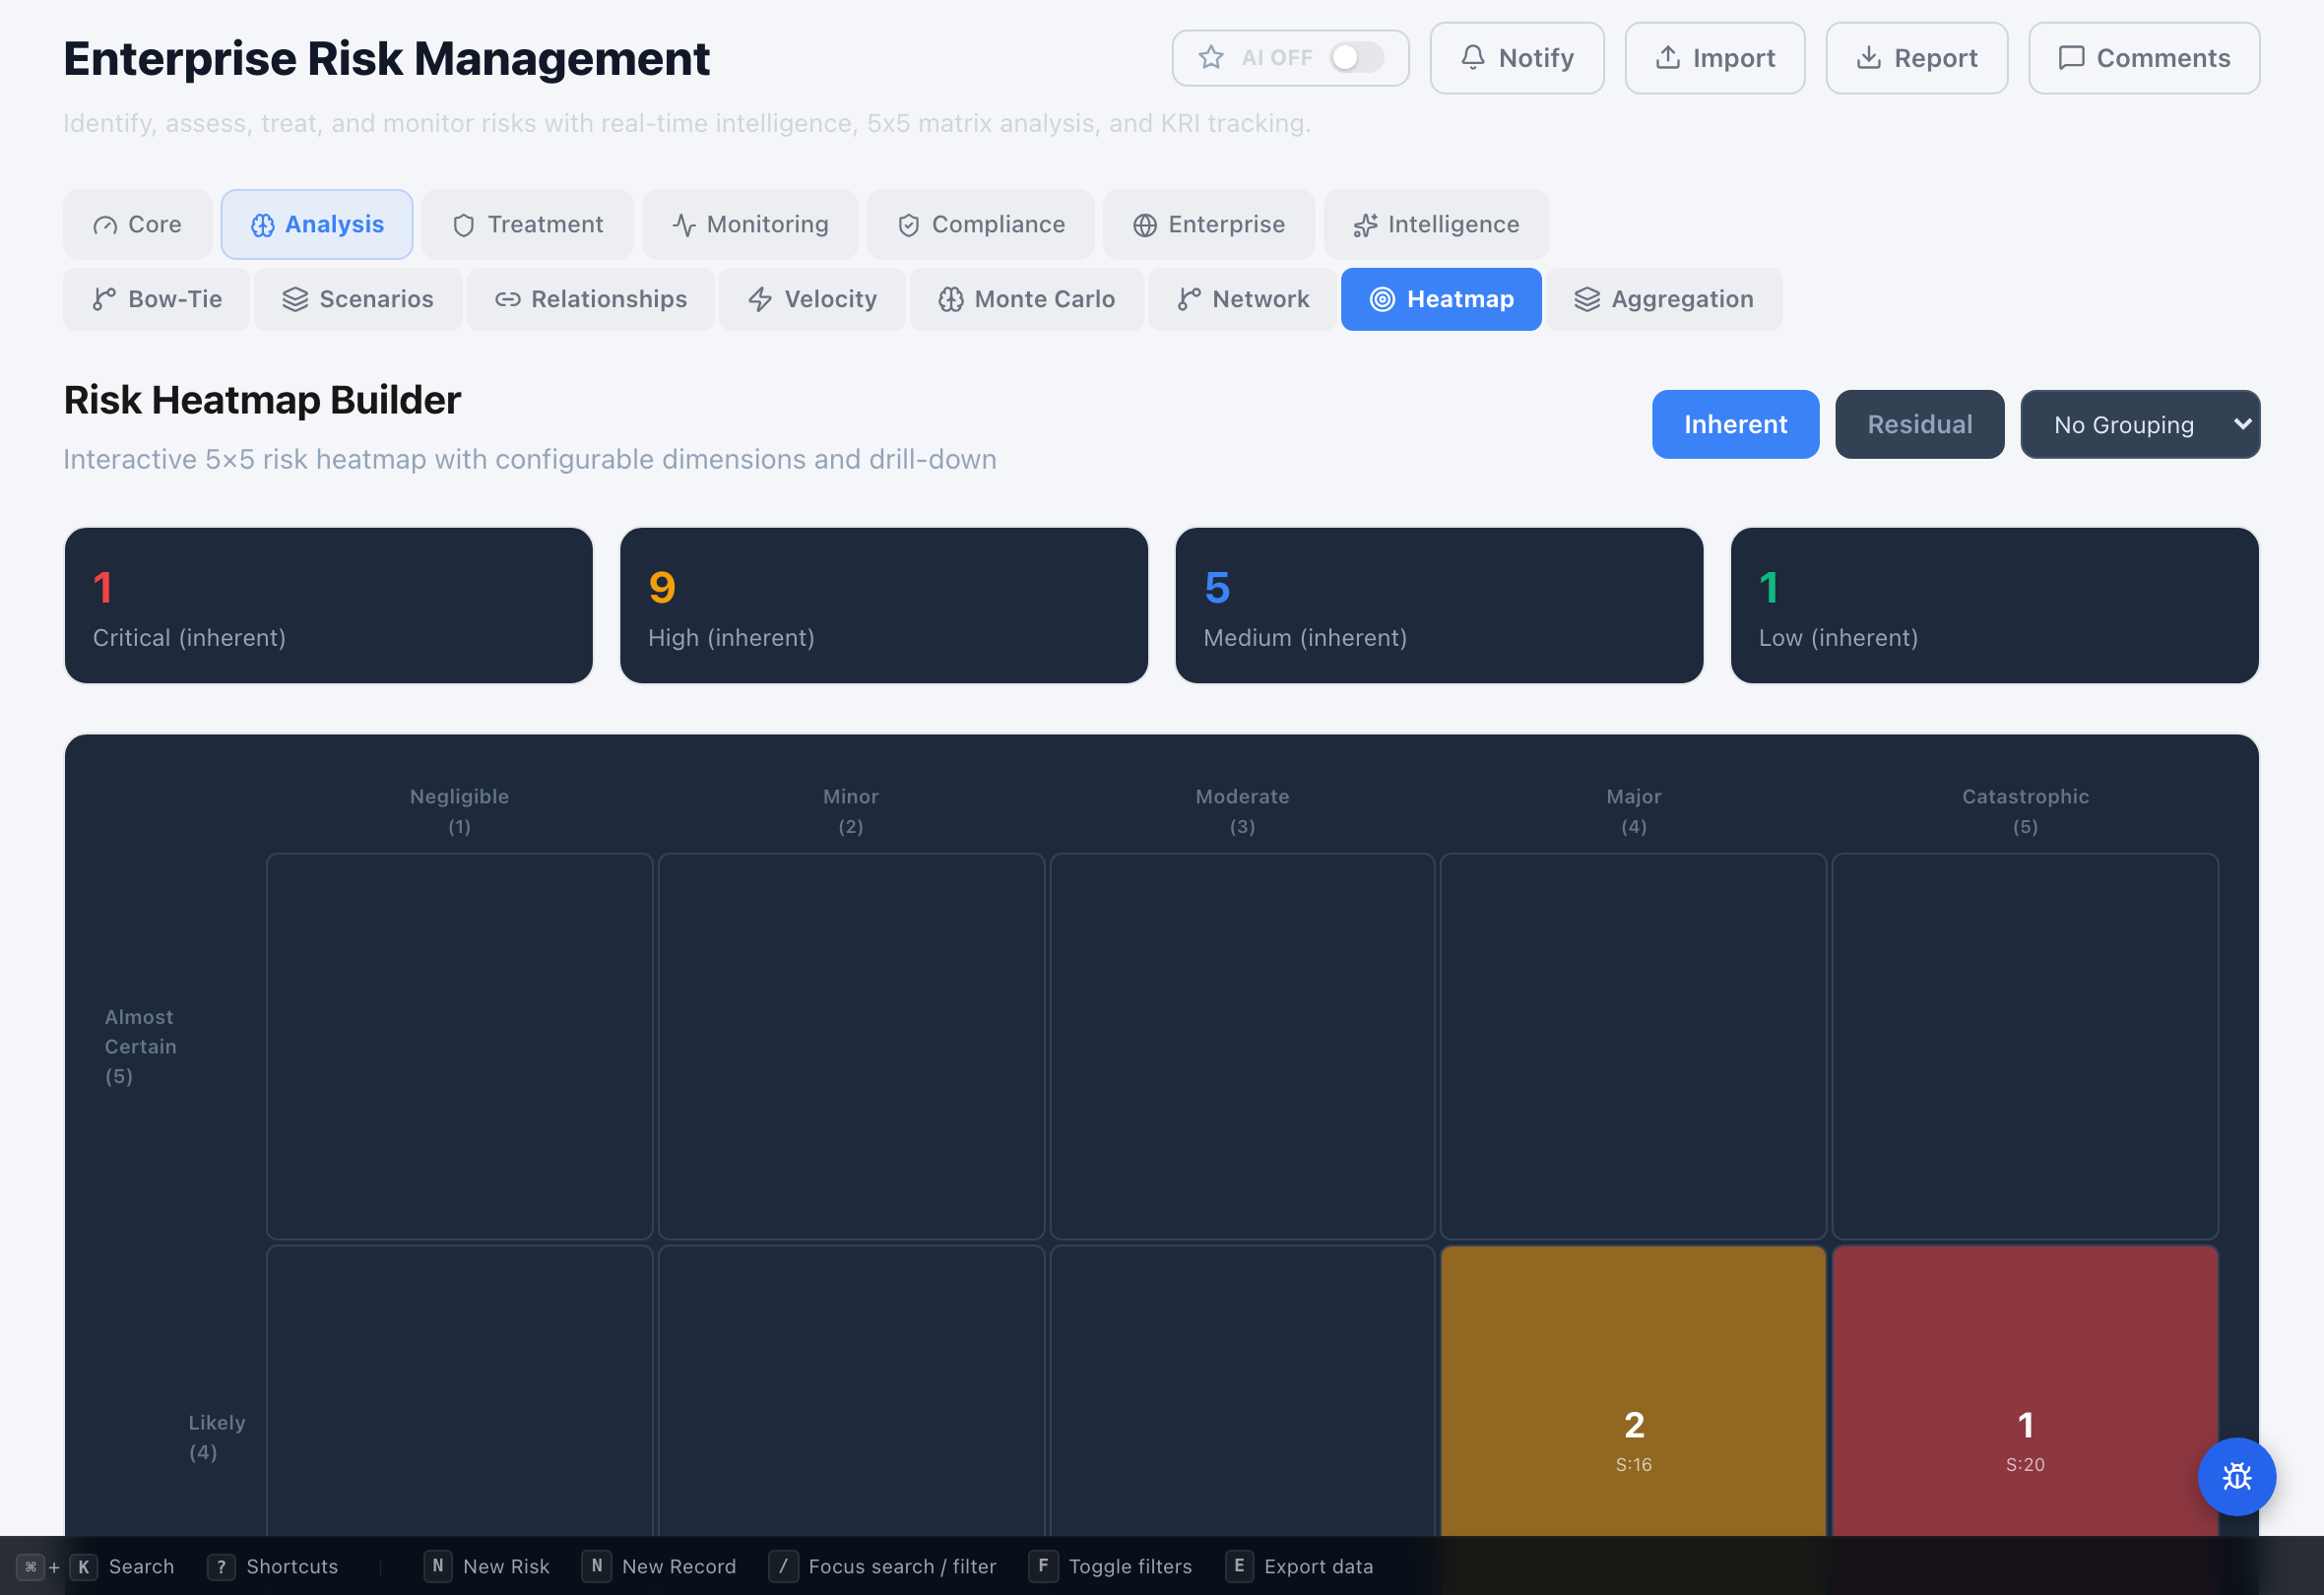Click the Import button
The width and height of the screenshot is (2324, 1595).
click(1713, 57)
